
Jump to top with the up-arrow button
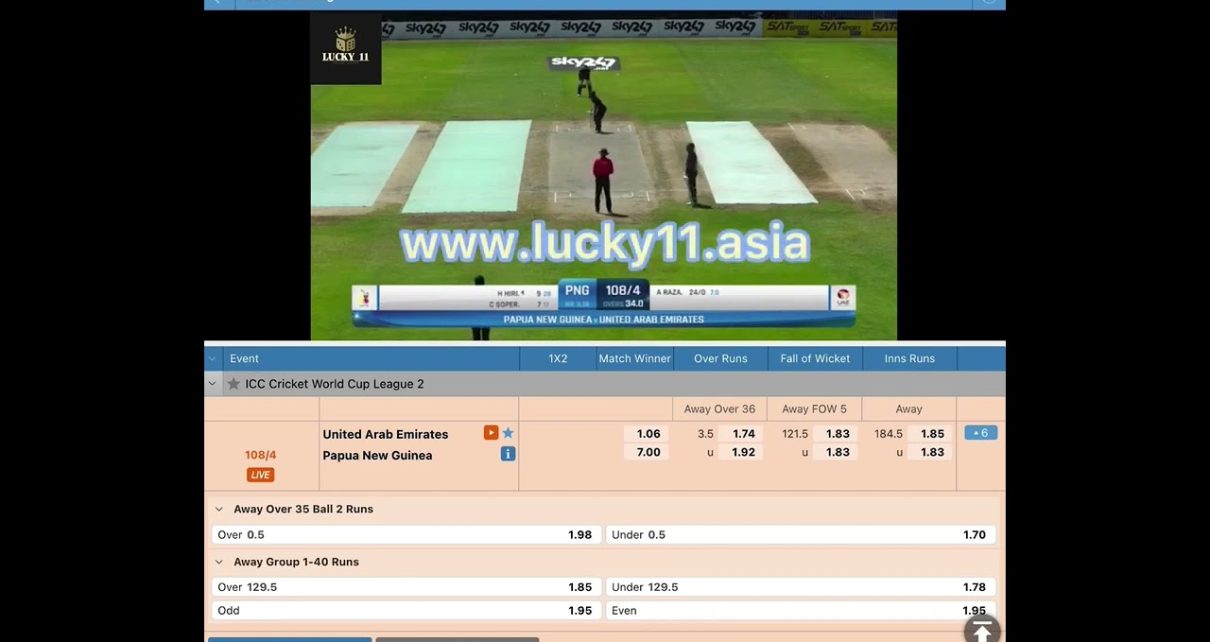tap(982, 630)
